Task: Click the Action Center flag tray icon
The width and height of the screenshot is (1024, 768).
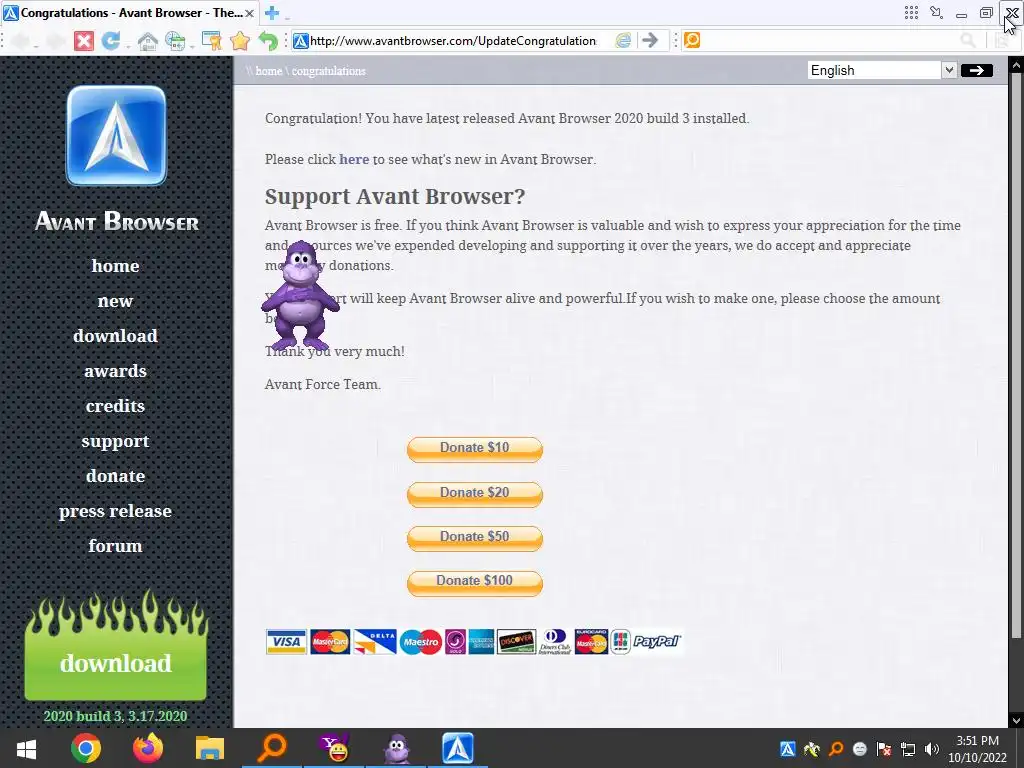Action: 884,749
